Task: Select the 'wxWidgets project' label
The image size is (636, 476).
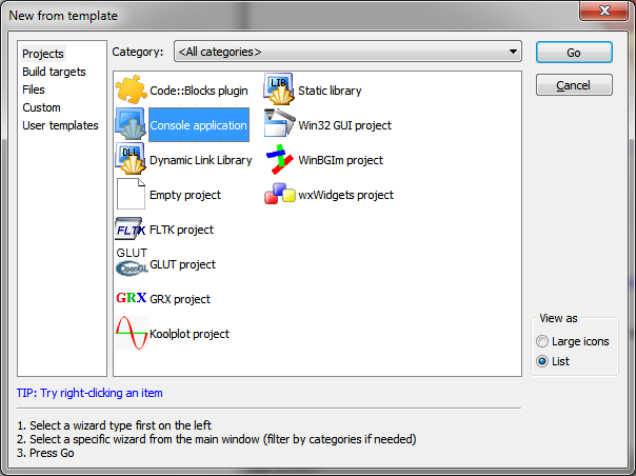Action: (346, 195)
